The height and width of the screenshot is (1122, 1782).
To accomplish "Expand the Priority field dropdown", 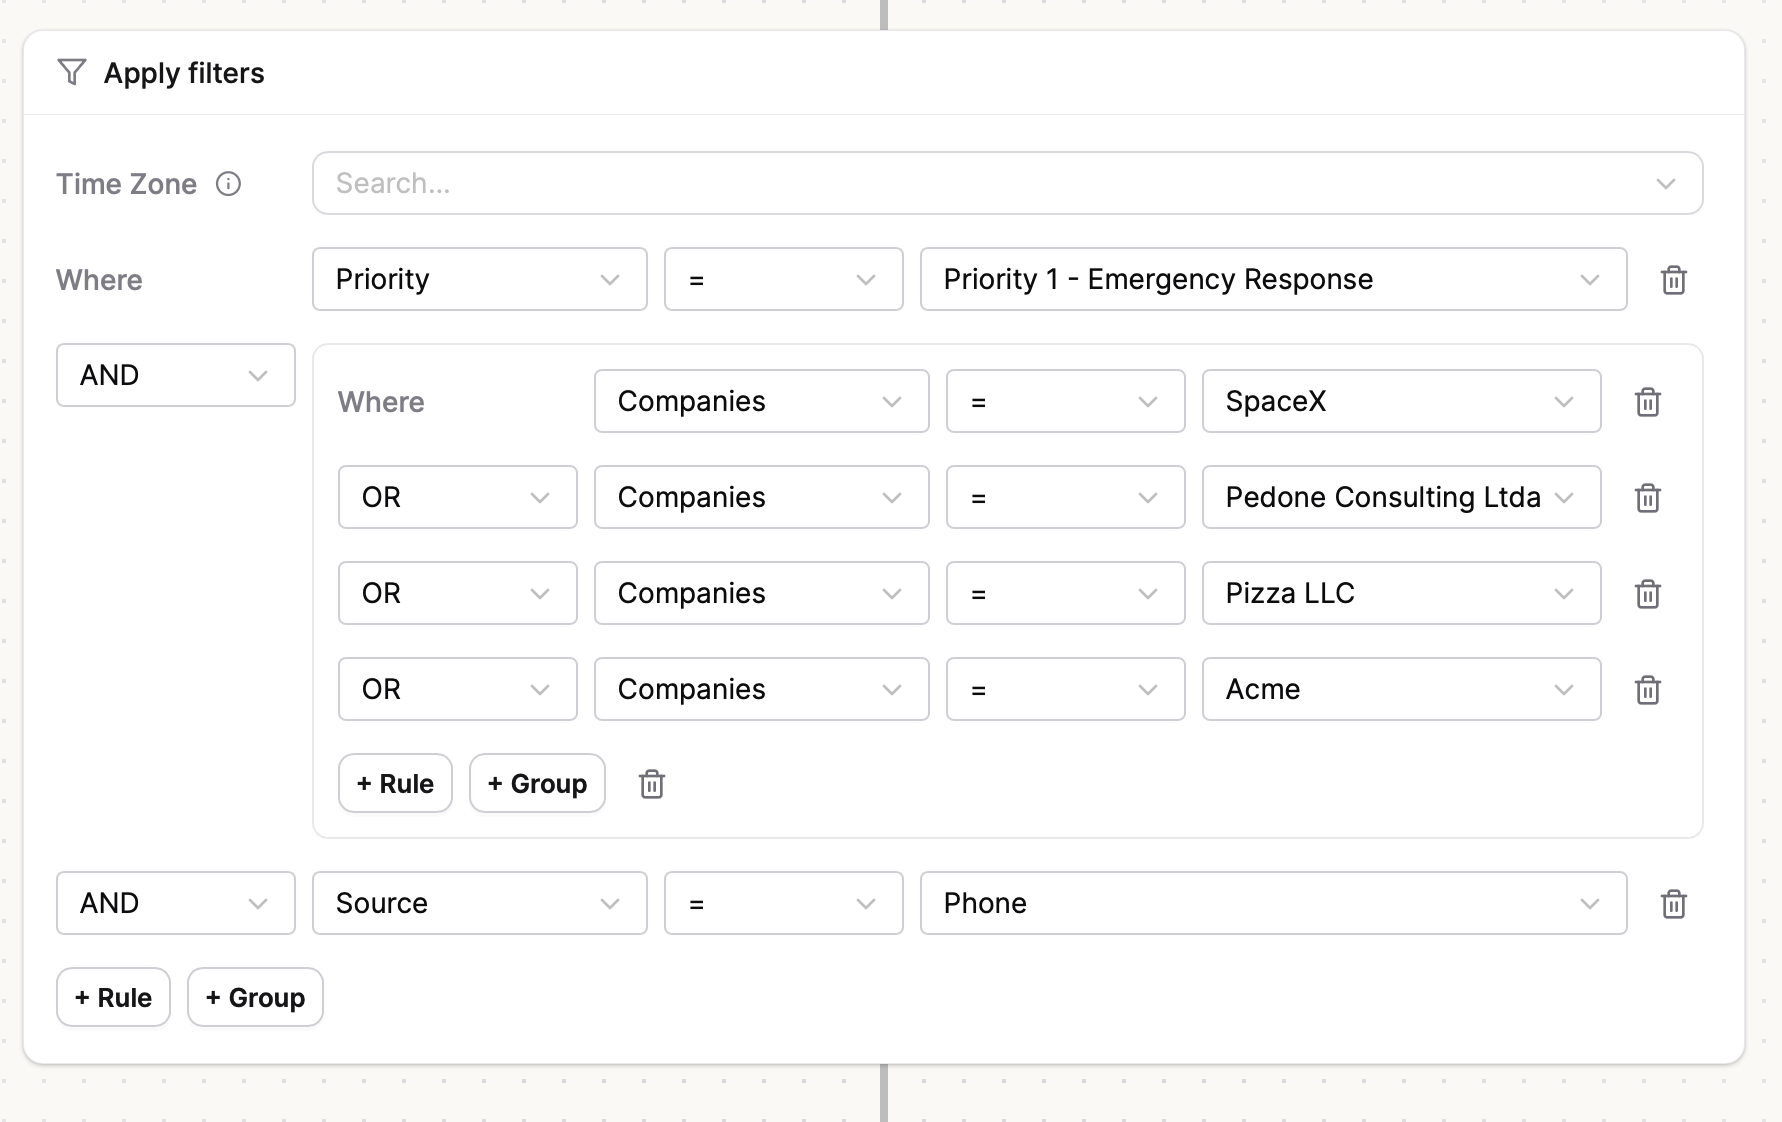I will [x=480, y=279].
